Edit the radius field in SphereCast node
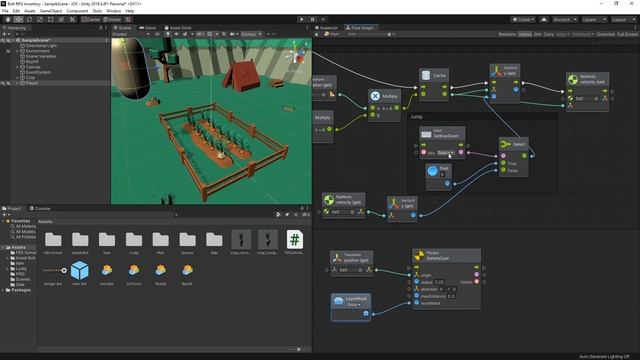 pos(439,282)
